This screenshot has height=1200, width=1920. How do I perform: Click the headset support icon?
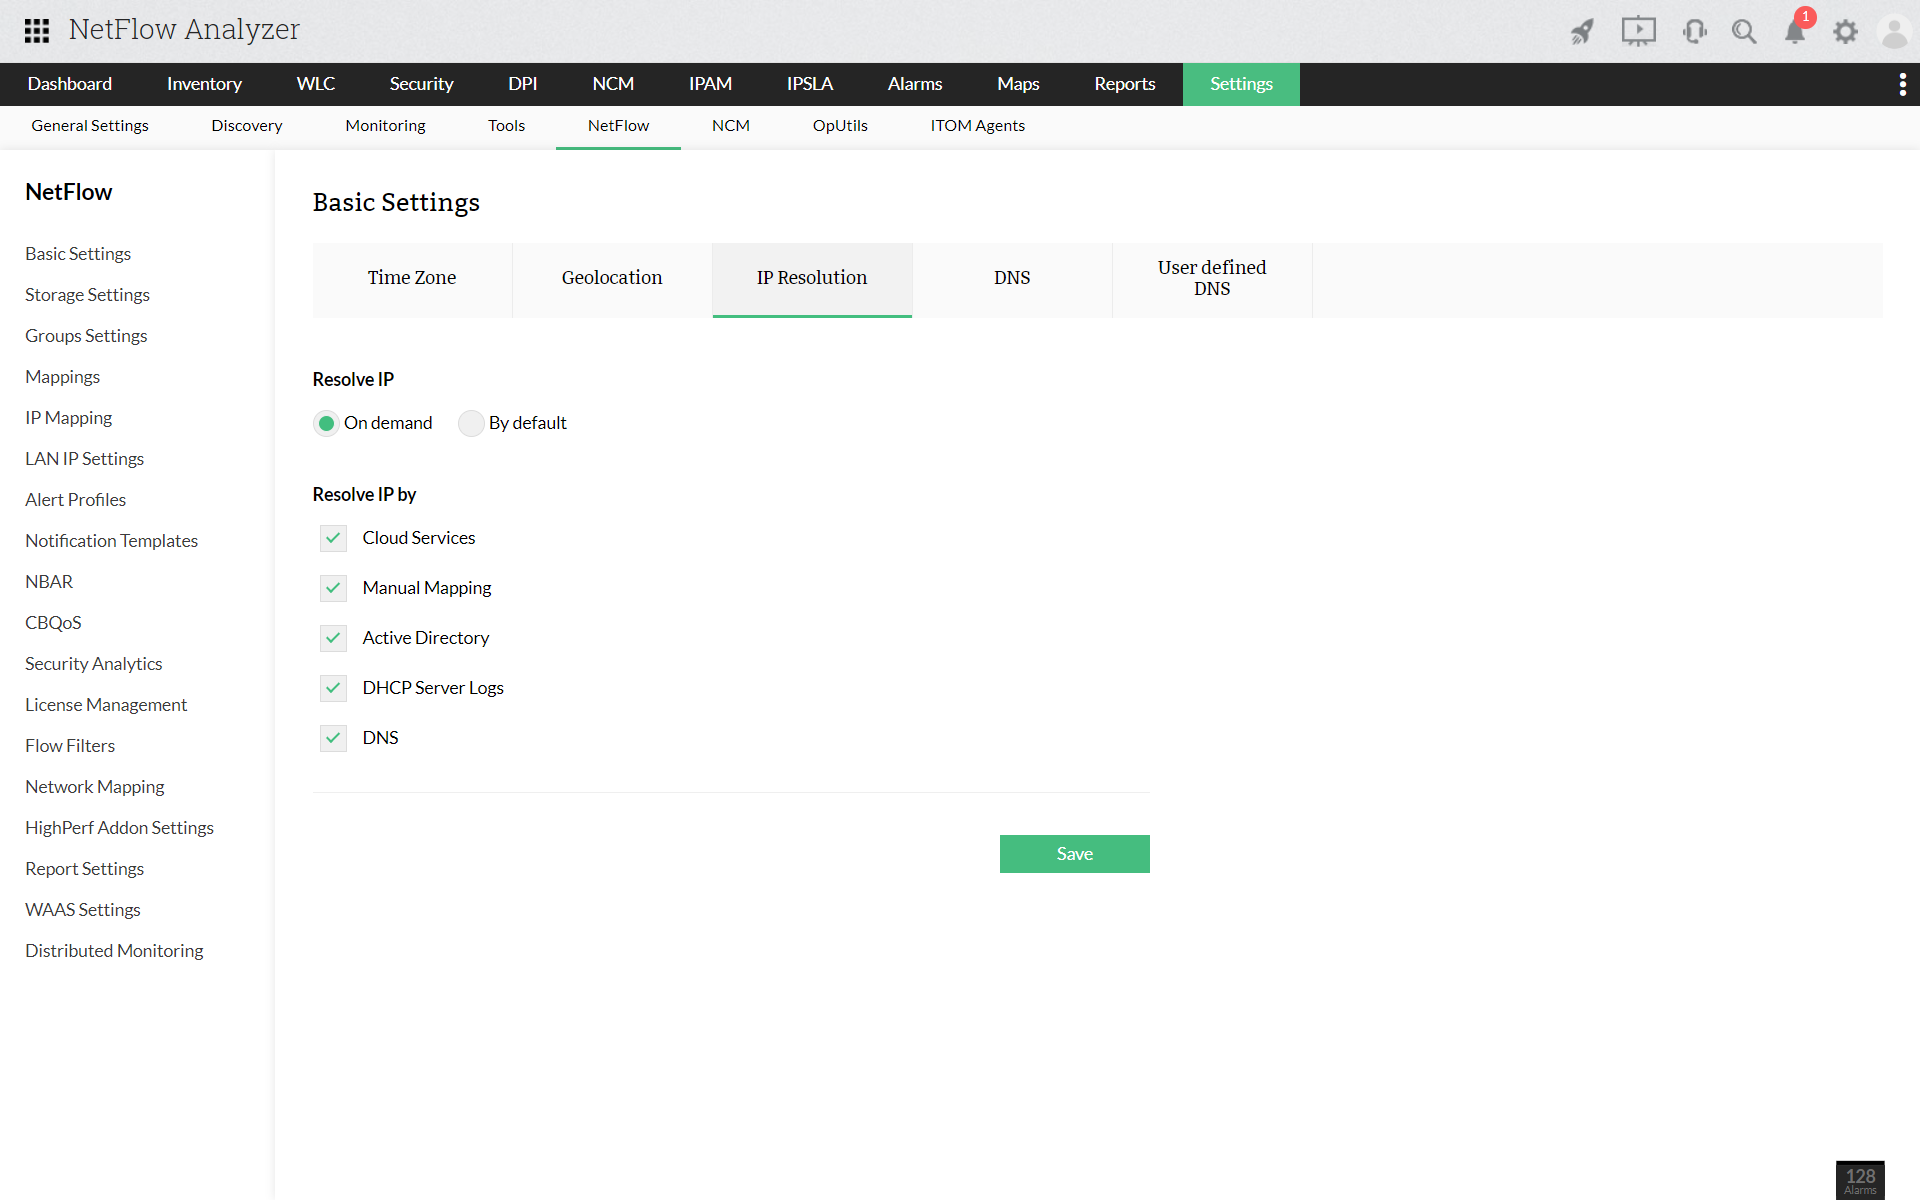tap(1694, 32)
